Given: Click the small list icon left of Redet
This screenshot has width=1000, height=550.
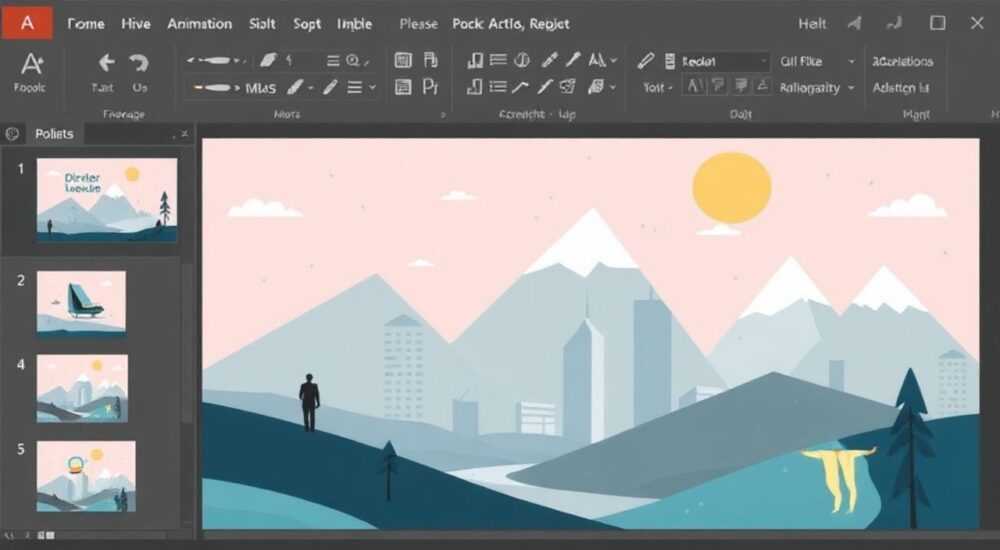Looking at the screenshot, I should point(670,61).
